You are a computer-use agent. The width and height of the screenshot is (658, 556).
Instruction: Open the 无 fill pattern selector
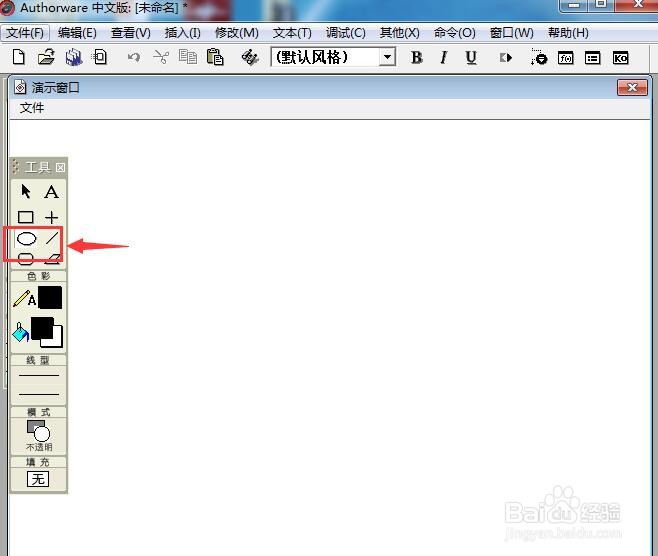click(38, 479)
